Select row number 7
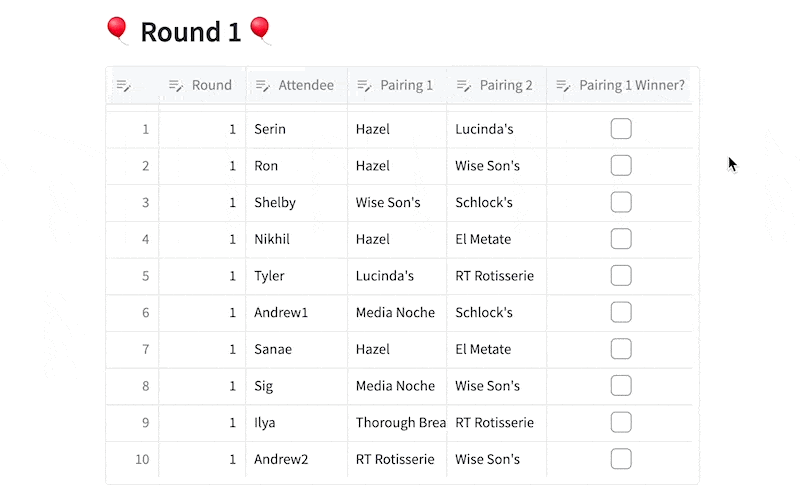 (x=133, y=349)
